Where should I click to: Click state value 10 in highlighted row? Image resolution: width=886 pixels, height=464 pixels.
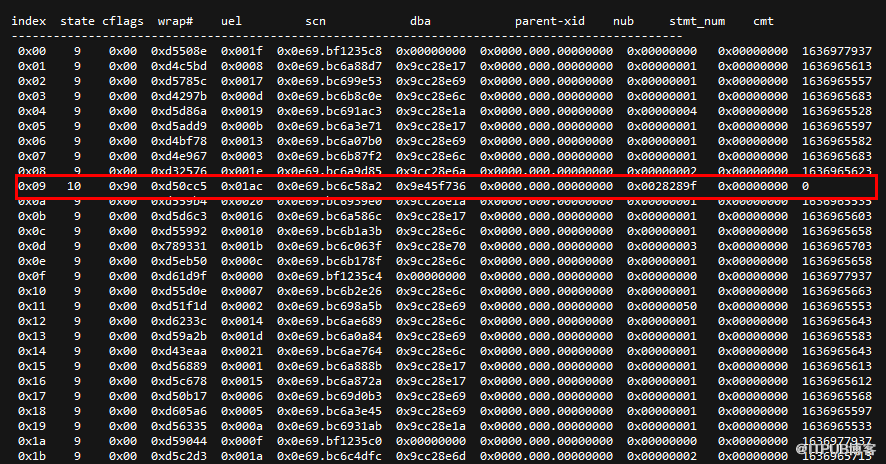click(74, 187)
